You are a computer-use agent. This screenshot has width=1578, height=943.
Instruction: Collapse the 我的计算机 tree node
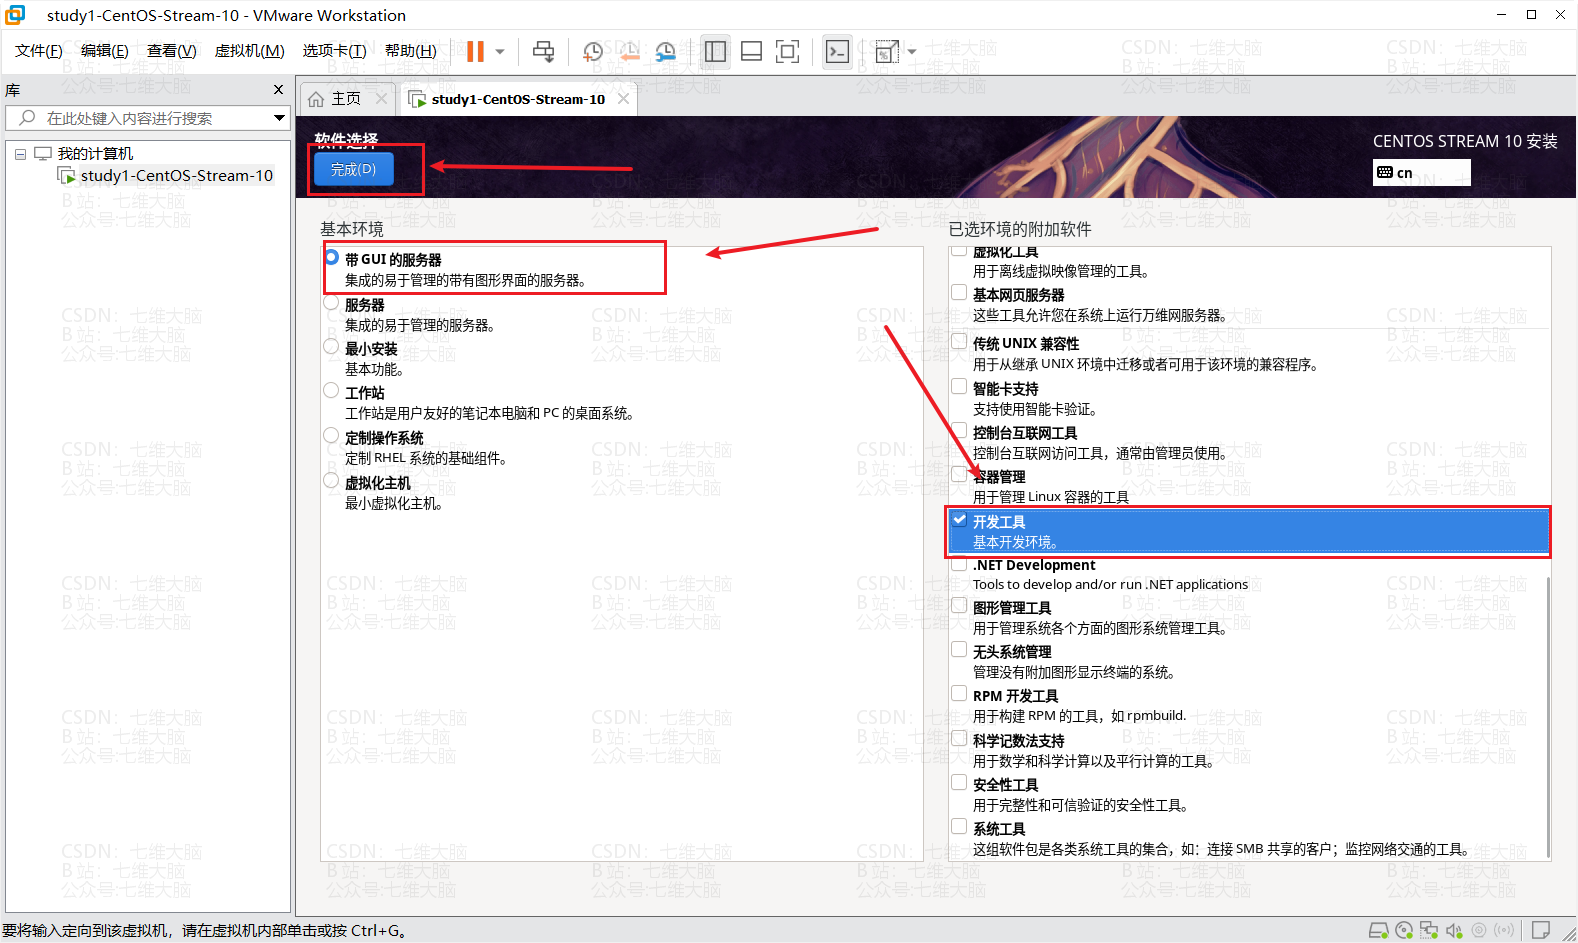[x=20, y=154]
